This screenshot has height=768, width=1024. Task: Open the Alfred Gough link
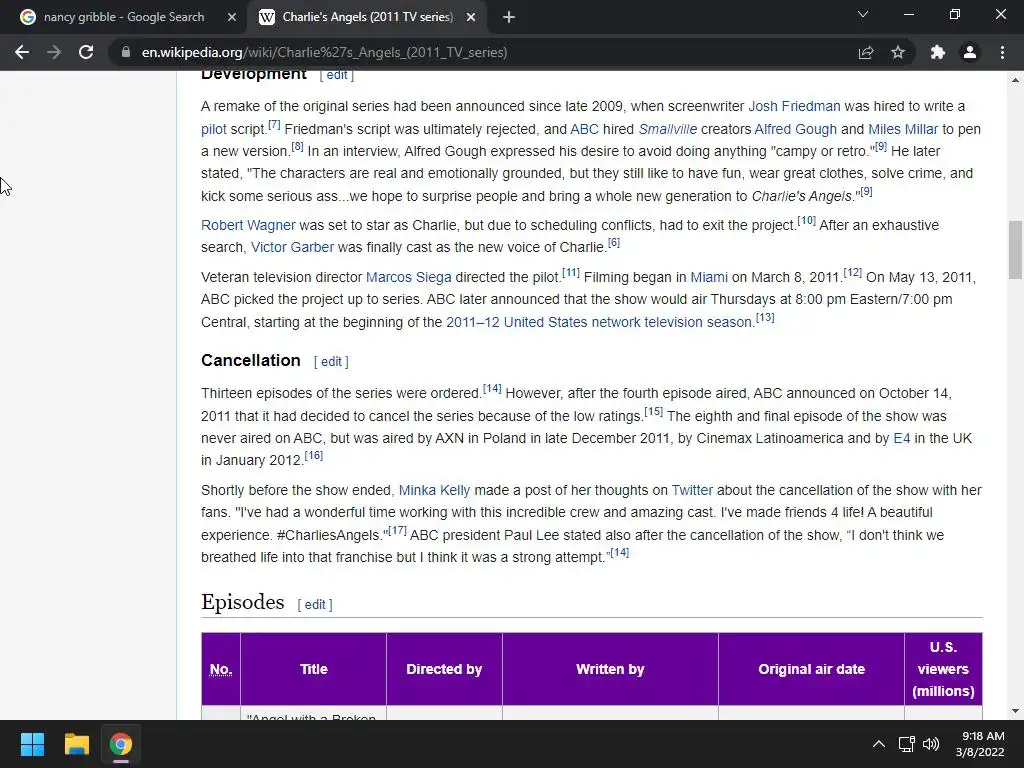(x=795, y=129)
